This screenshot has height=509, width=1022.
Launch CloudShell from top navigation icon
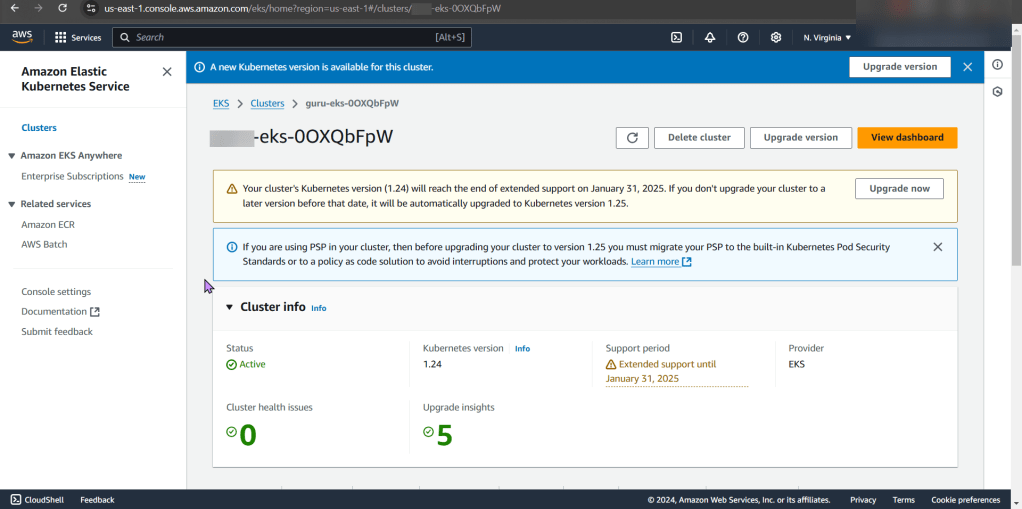tap(676, 38)
